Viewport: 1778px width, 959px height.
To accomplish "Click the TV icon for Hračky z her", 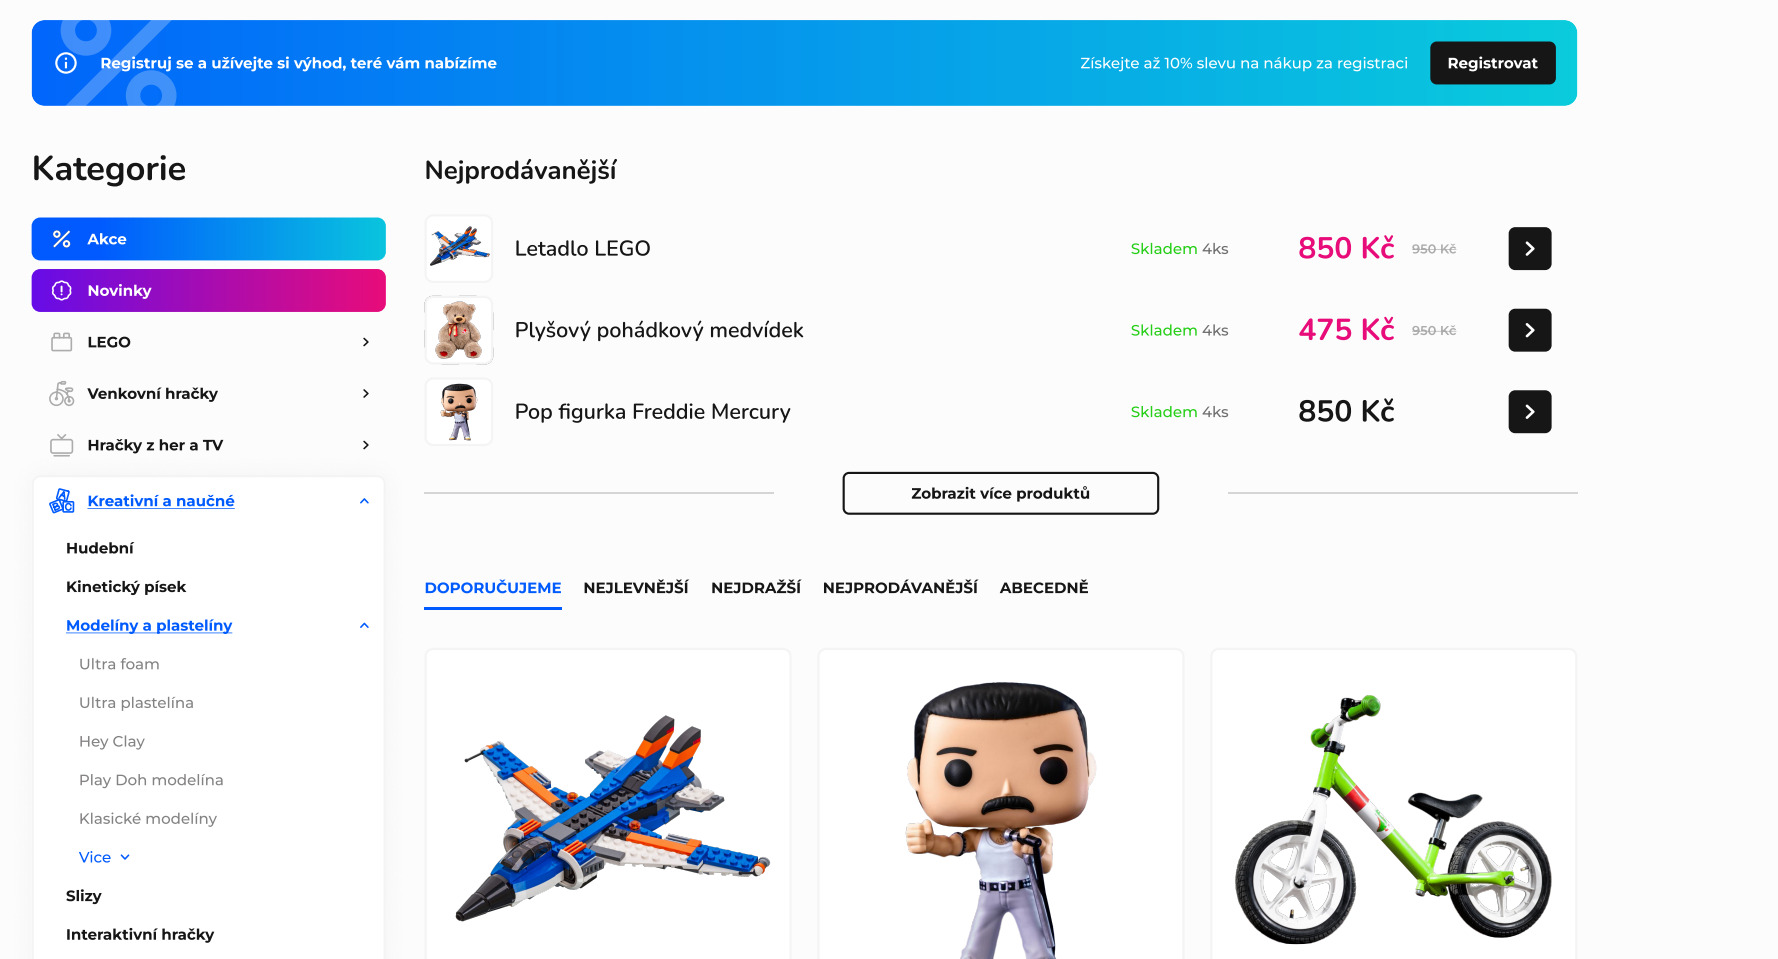I will pyautogui.click(x=62, y=445).
